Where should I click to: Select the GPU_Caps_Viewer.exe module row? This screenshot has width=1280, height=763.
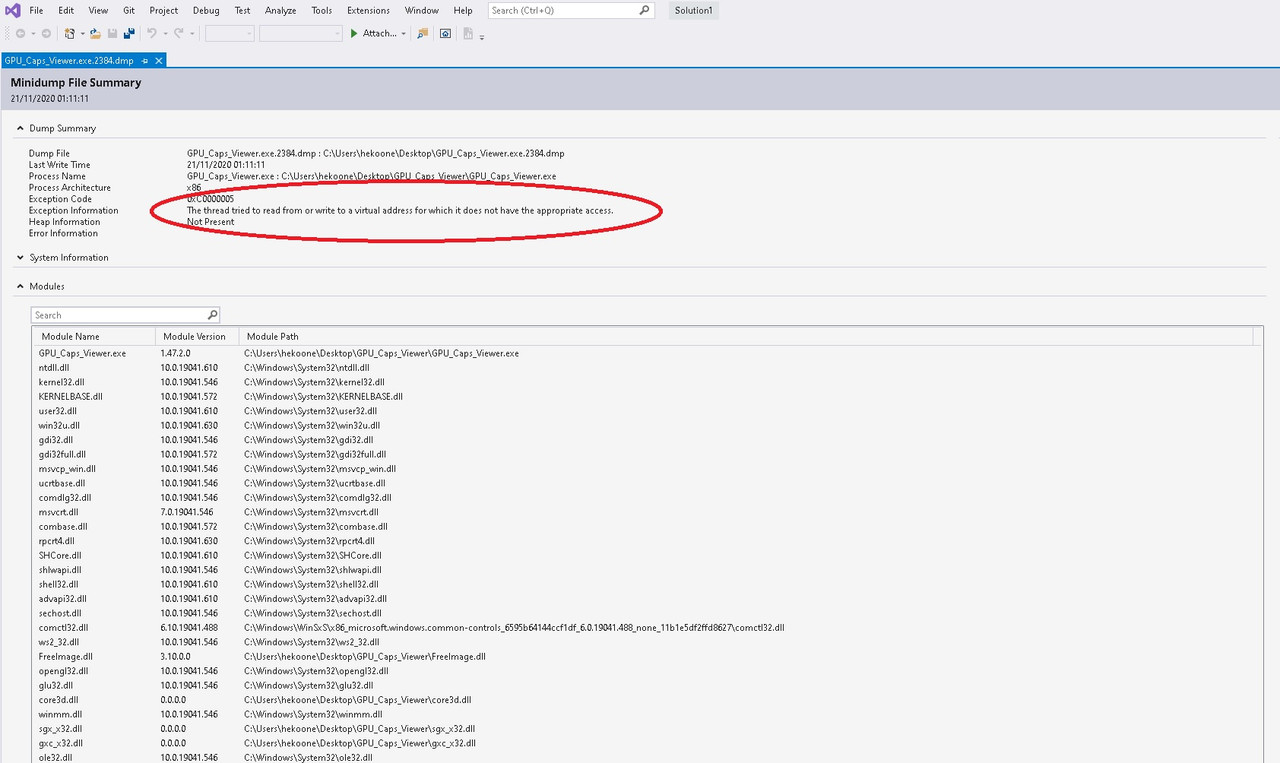click(x=647, y=353)
